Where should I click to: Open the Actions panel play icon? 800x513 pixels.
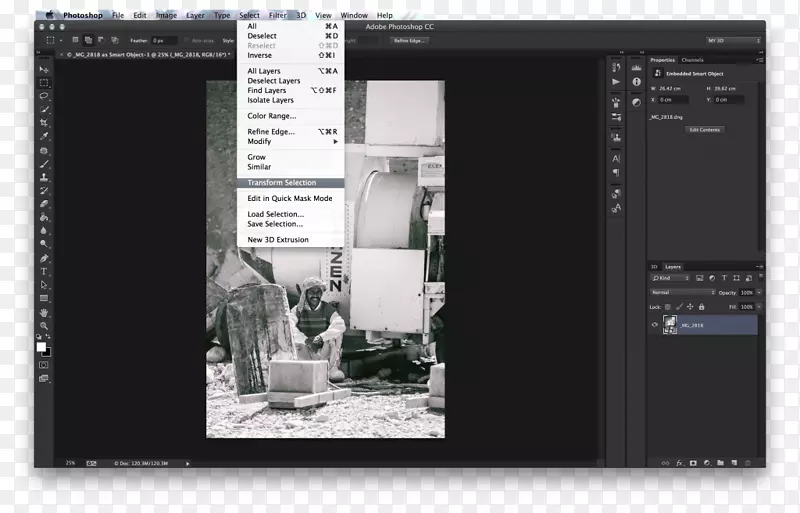[x=616, y=82]
